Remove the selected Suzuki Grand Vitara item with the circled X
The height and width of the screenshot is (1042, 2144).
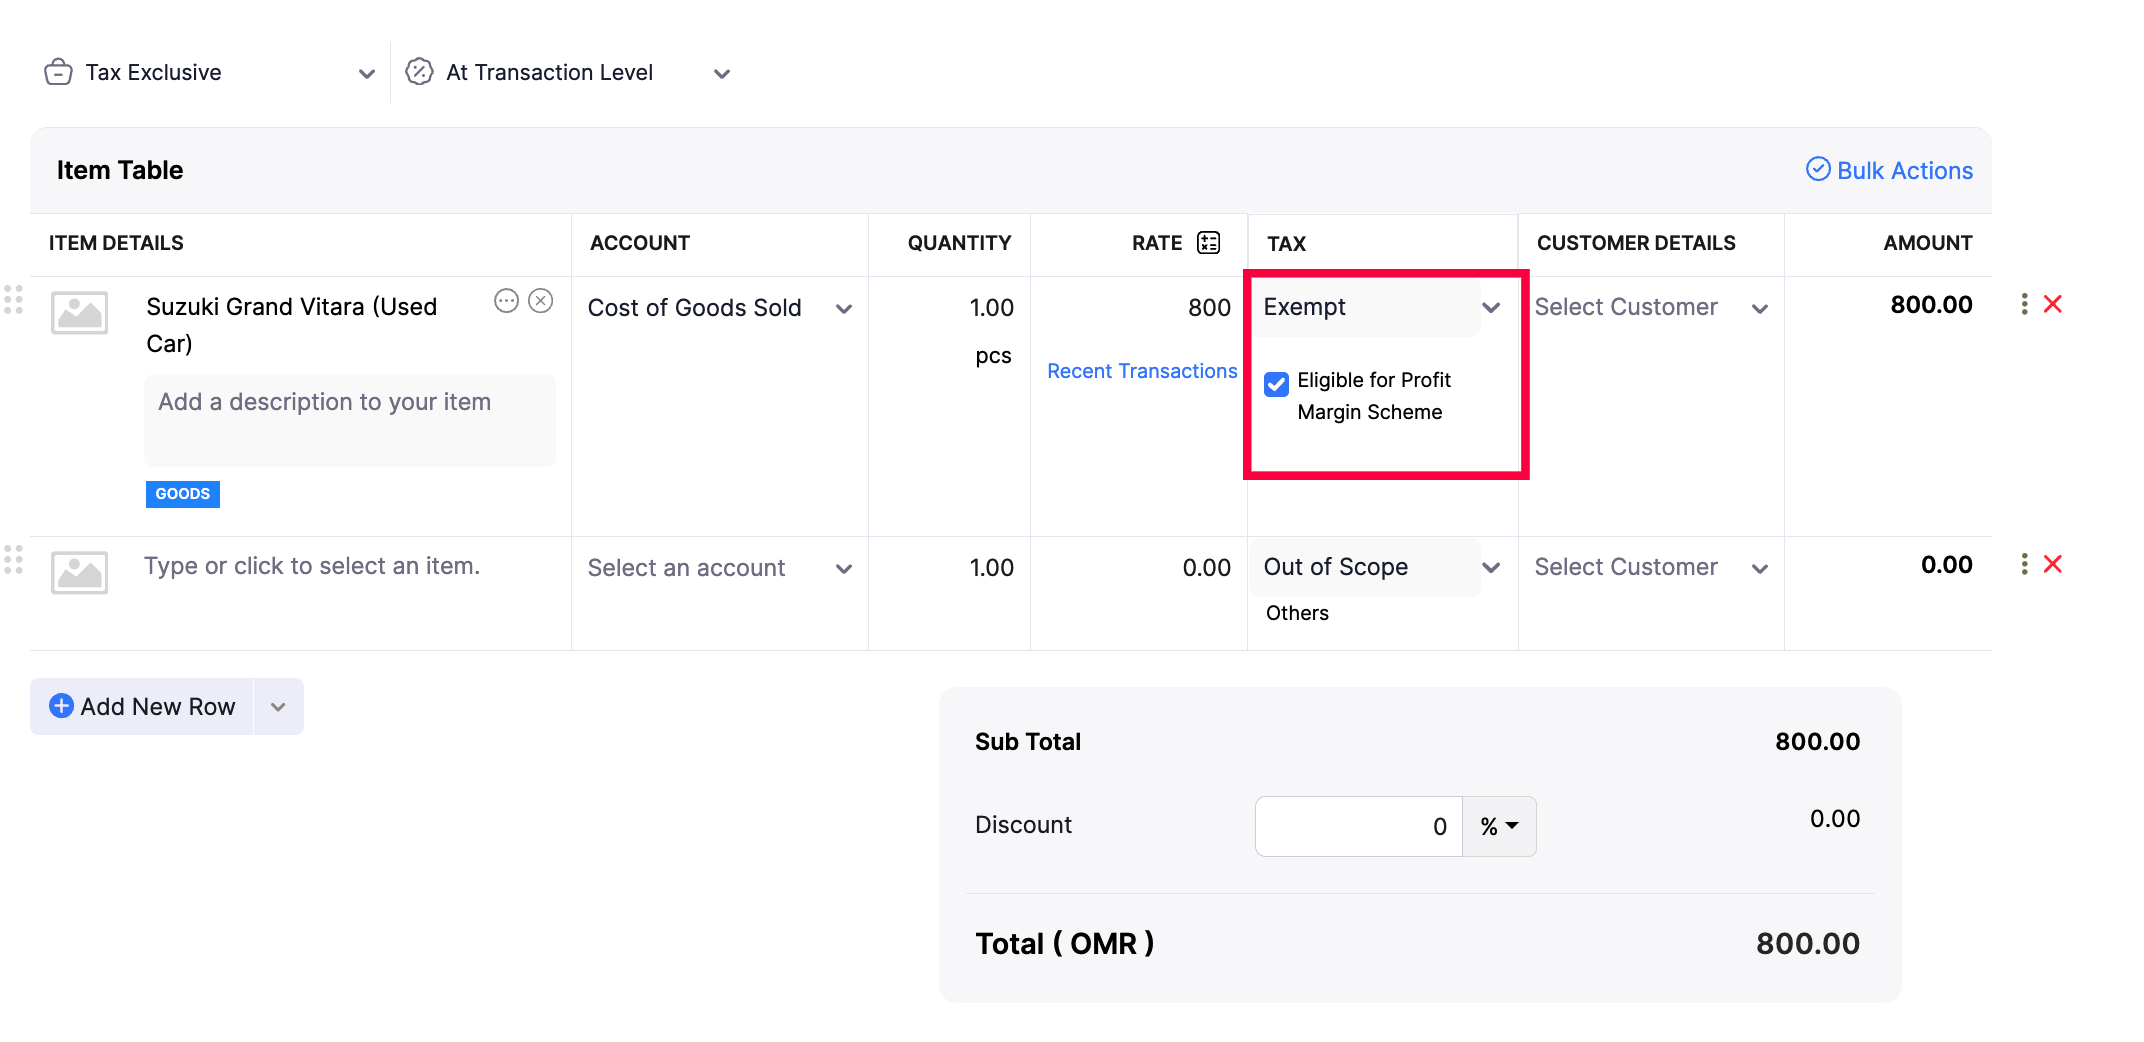541,301
